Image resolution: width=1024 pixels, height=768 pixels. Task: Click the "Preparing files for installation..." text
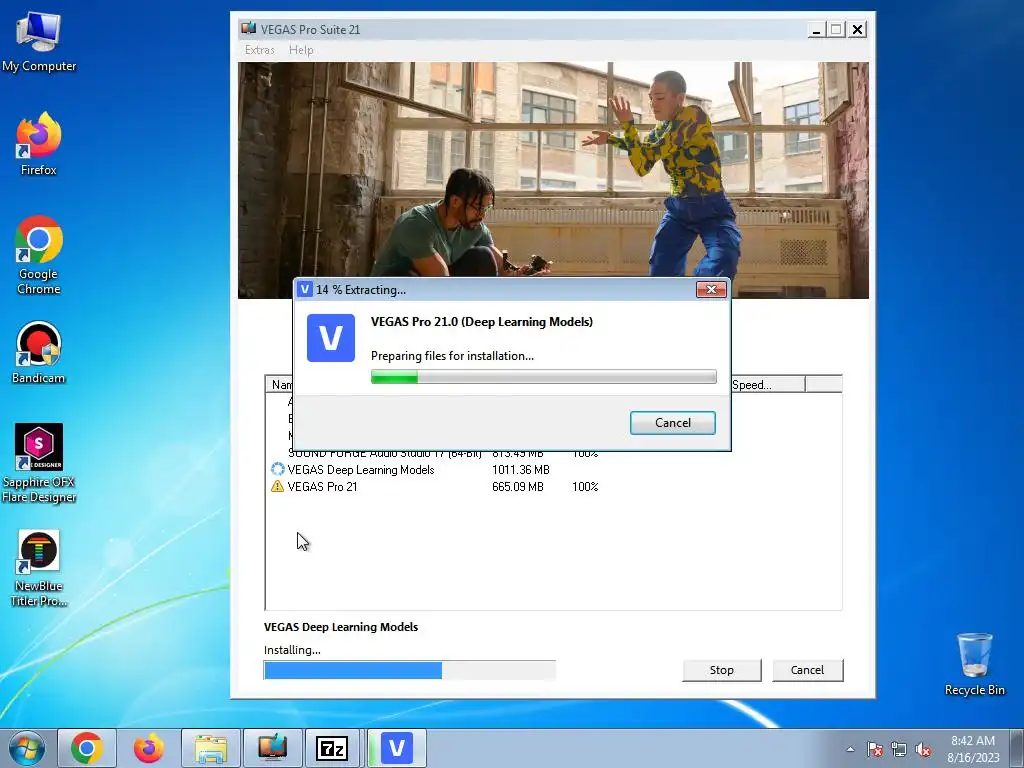click(452, 356)
